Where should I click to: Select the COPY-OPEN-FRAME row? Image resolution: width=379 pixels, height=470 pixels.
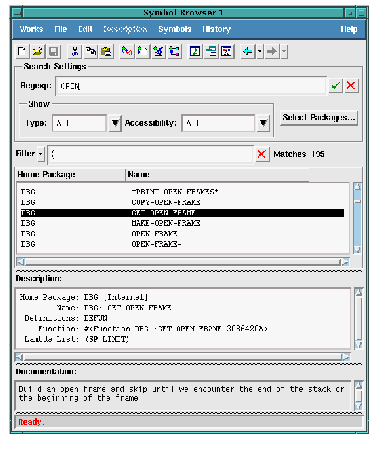coord(182,202)
